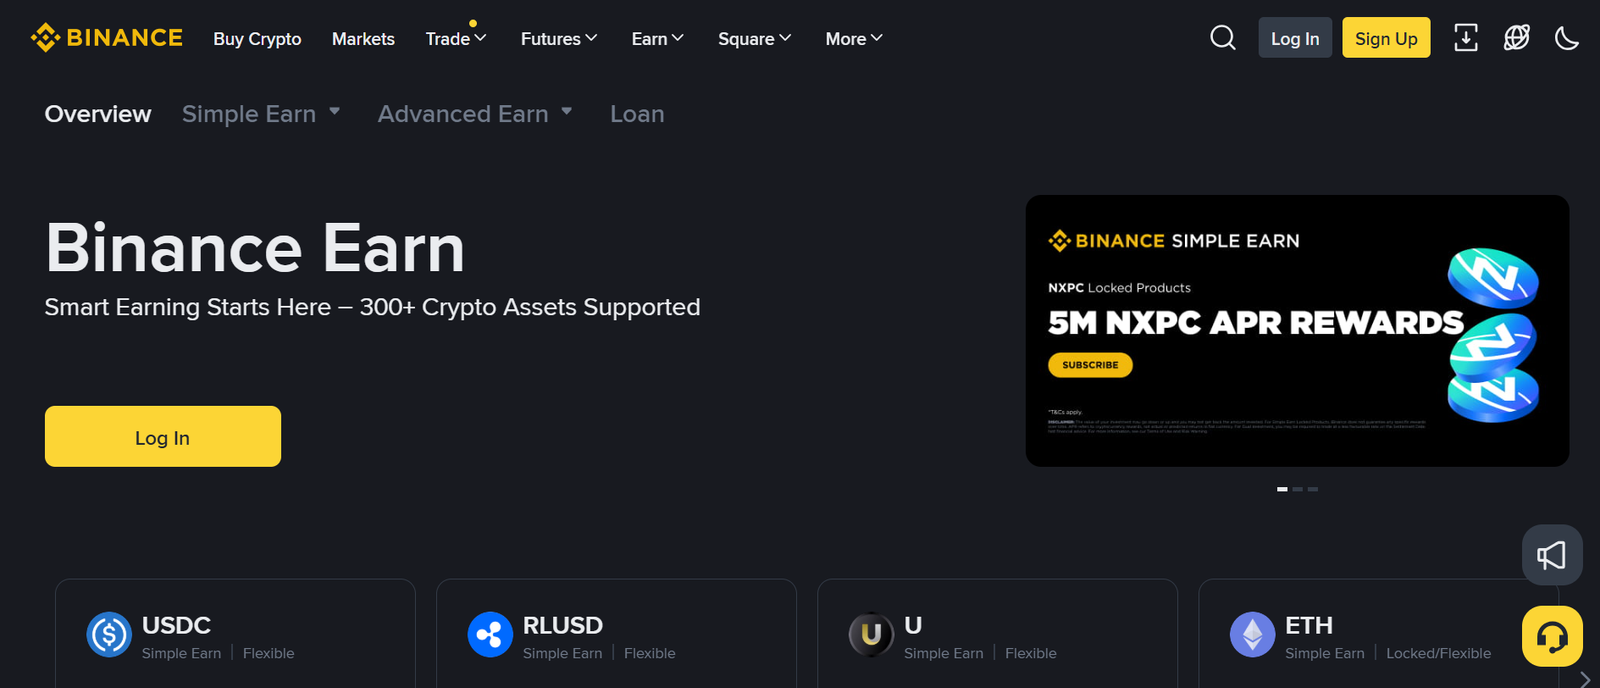This screenshot has width=1600, height=688.
Task: Click the yellow Sign Up button
Action: [x=1386, y=38]
